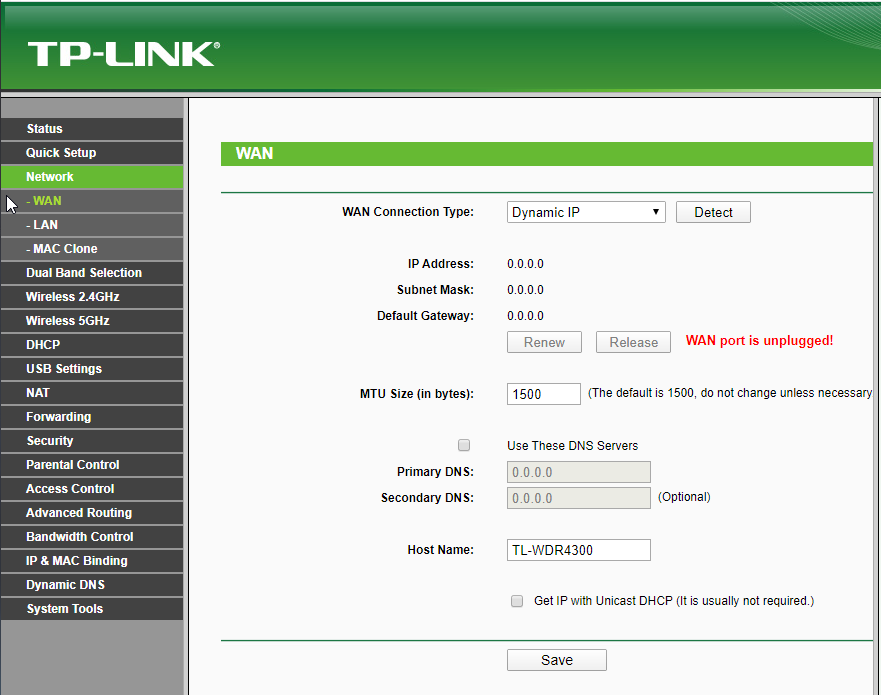
Task: Click the Renew button
Action: pyautogui.click(x=544, y=342)
